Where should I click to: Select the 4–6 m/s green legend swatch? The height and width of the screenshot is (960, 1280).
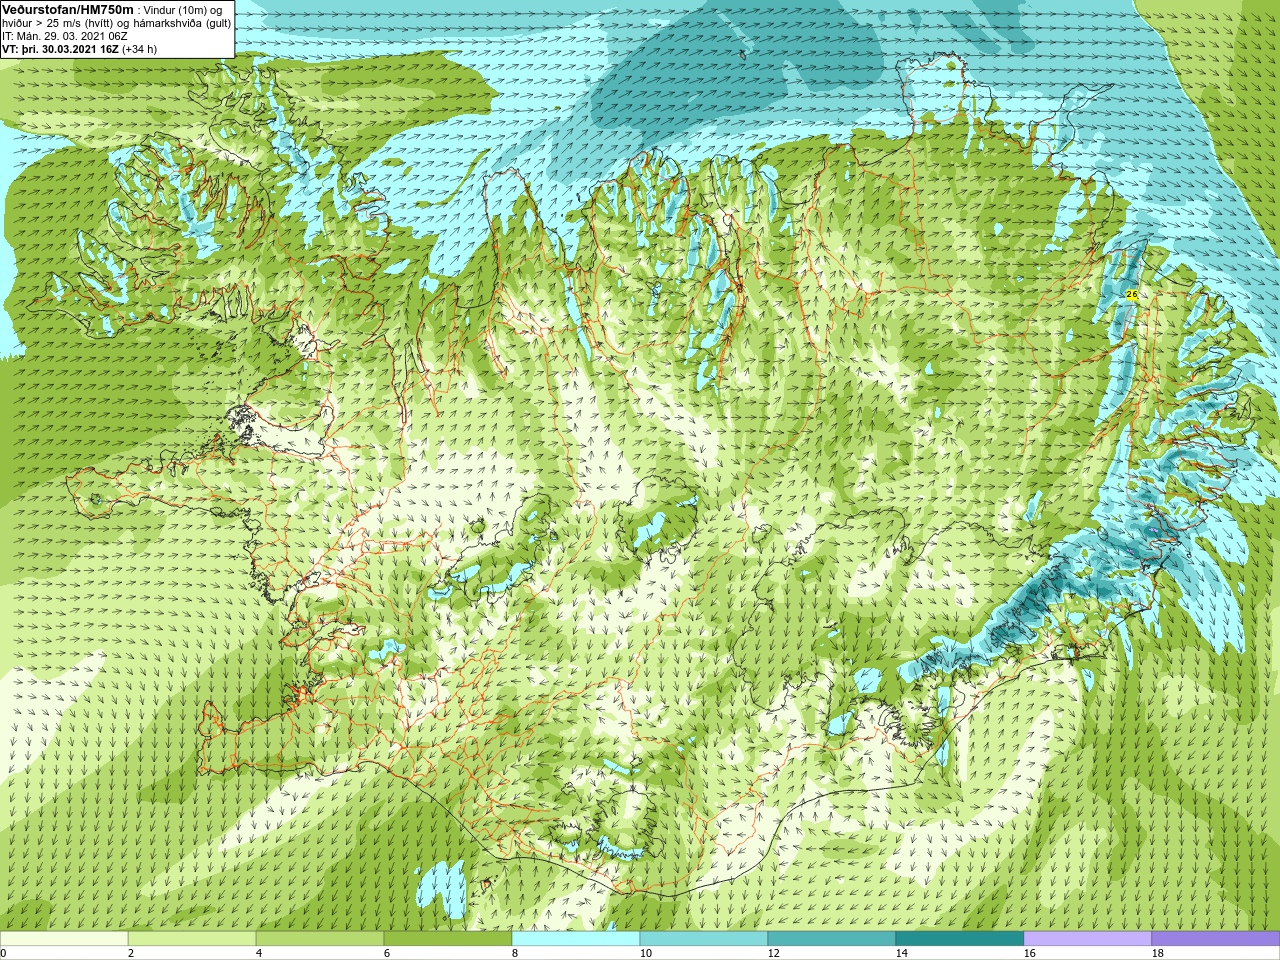pos(320,939)
